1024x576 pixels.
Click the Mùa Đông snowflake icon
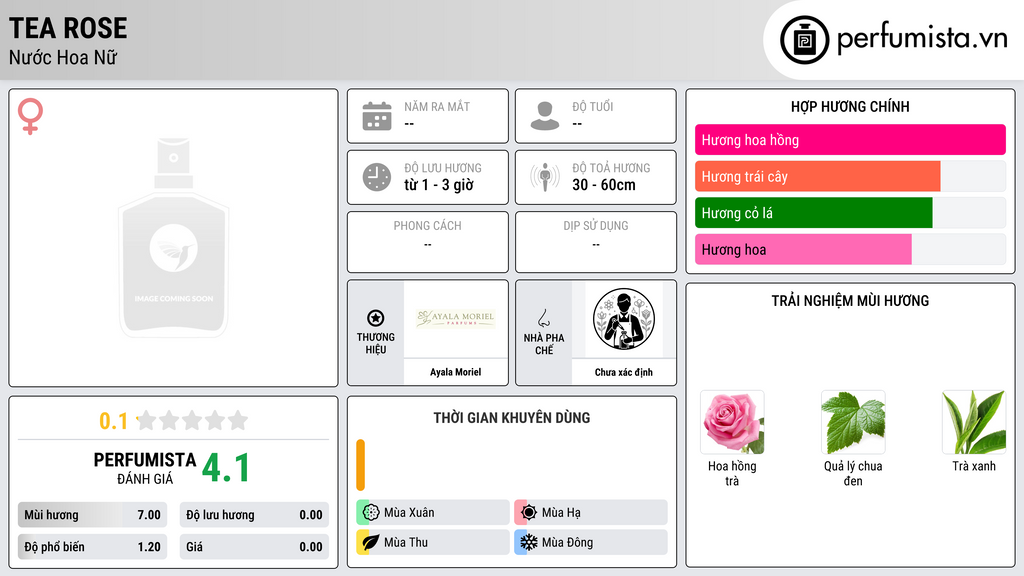528,542
